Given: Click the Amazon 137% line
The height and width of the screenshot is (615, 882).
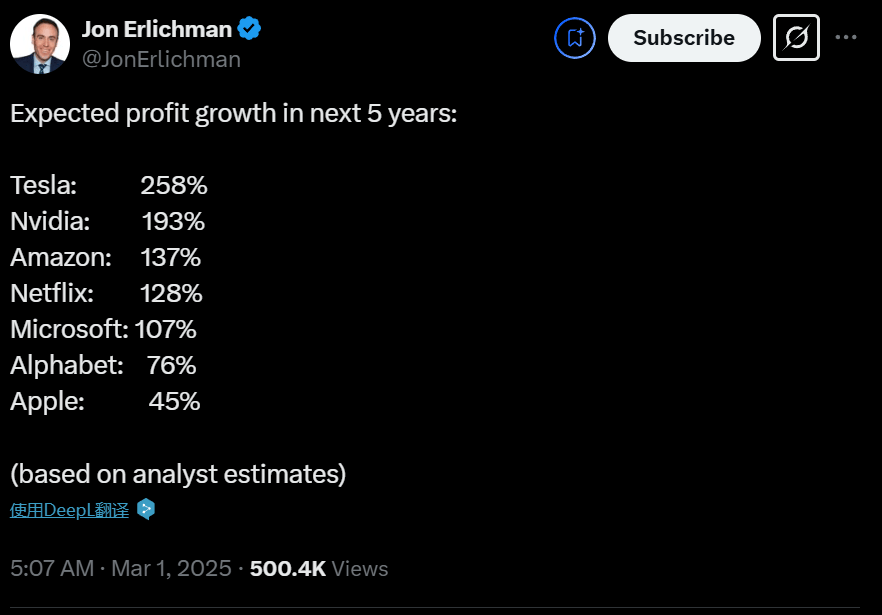Looking at the screenshot, I should (x=105, y=257).
